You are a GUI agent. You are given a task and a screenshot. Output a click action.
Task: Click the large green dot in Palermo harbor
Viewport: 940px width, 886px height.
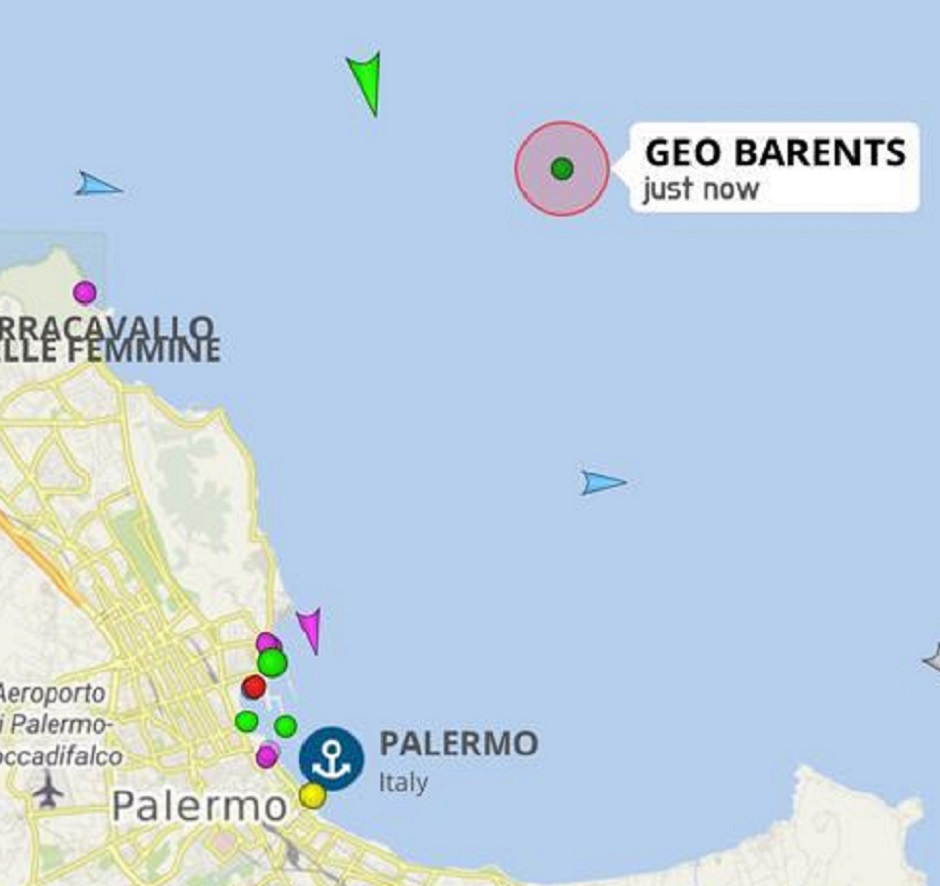click(273, 662)
